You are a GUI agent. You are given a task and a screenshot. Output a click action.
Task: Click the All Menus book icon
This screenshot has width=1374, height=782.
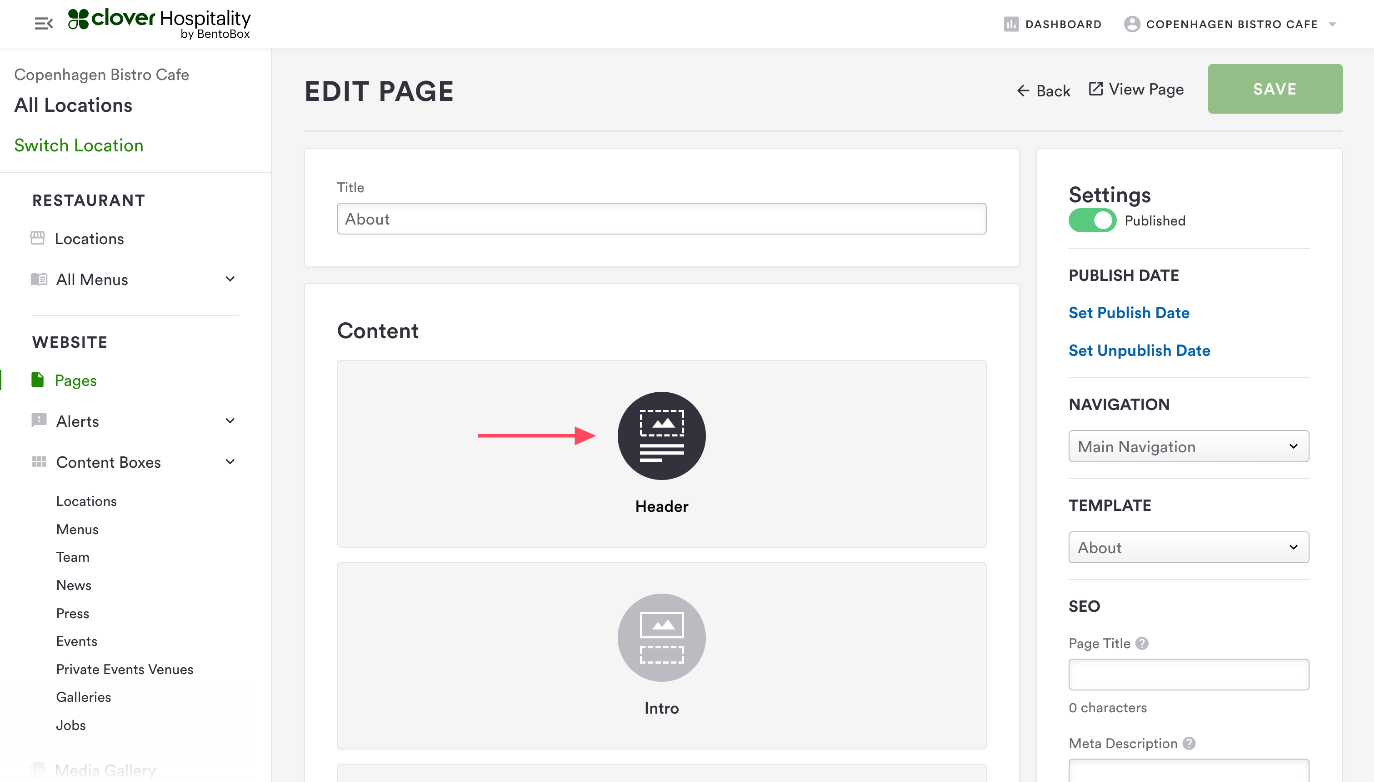[39, 279]
